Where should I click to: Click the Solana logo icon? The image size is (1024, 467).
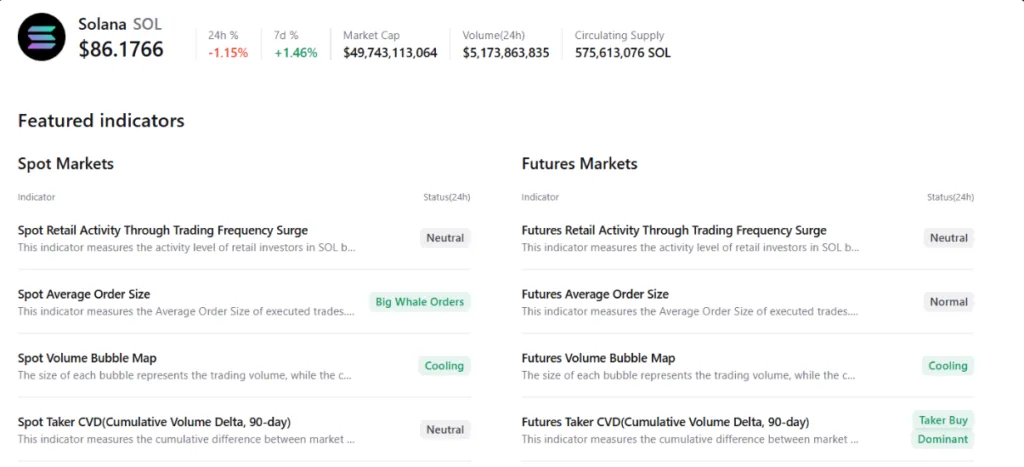click(x=42, y=37)
